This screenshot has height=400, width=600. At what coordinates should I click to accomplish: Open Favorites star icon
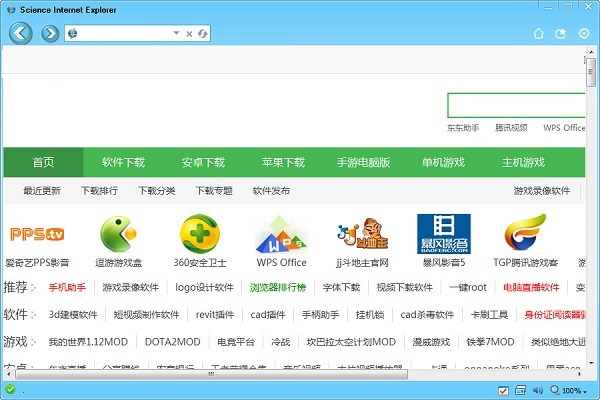coord(560,34)
